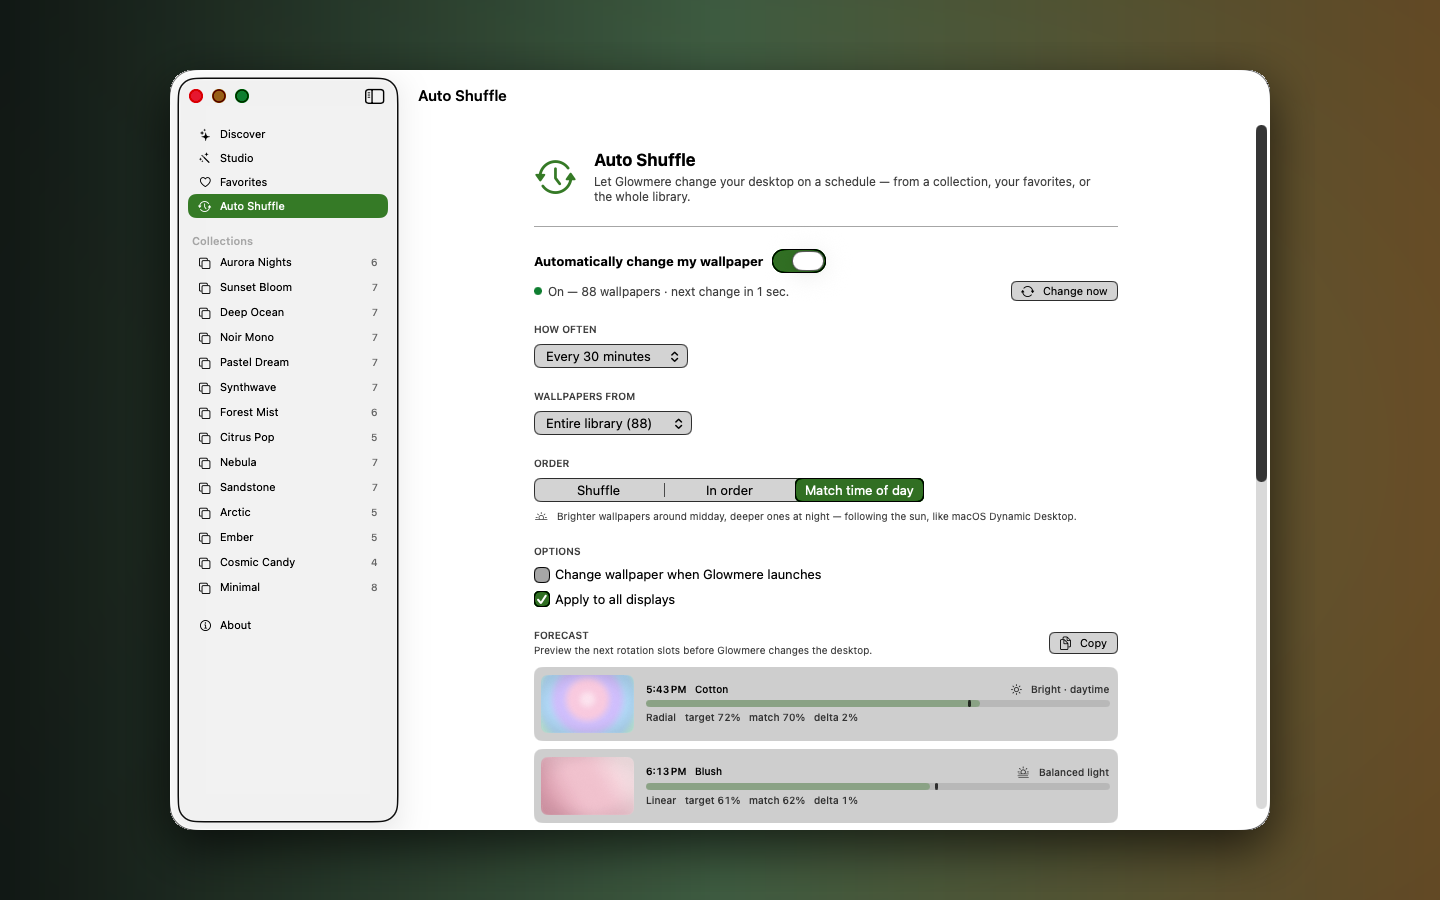Click the '5:43 PM' forecast time
Screen dimensions: 1440x900
666,690
